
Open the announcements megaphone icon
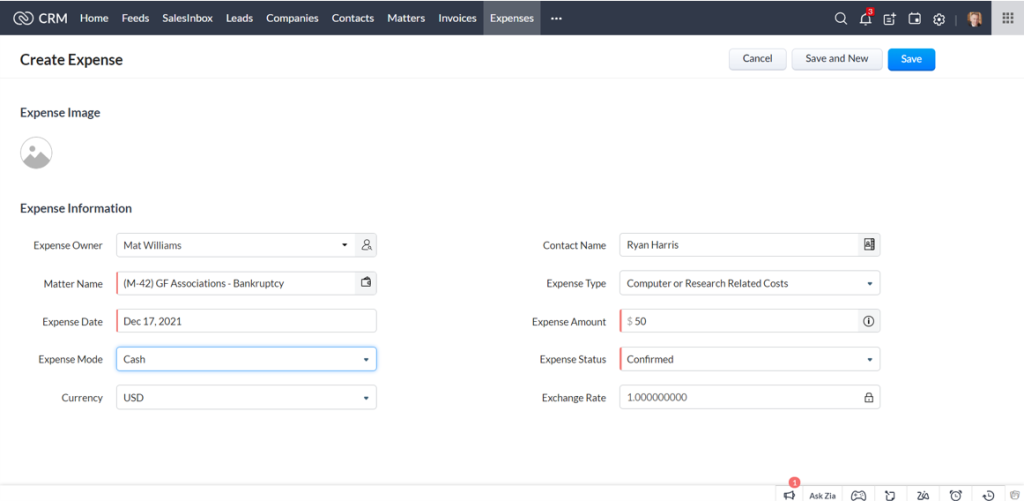(789, 495)
